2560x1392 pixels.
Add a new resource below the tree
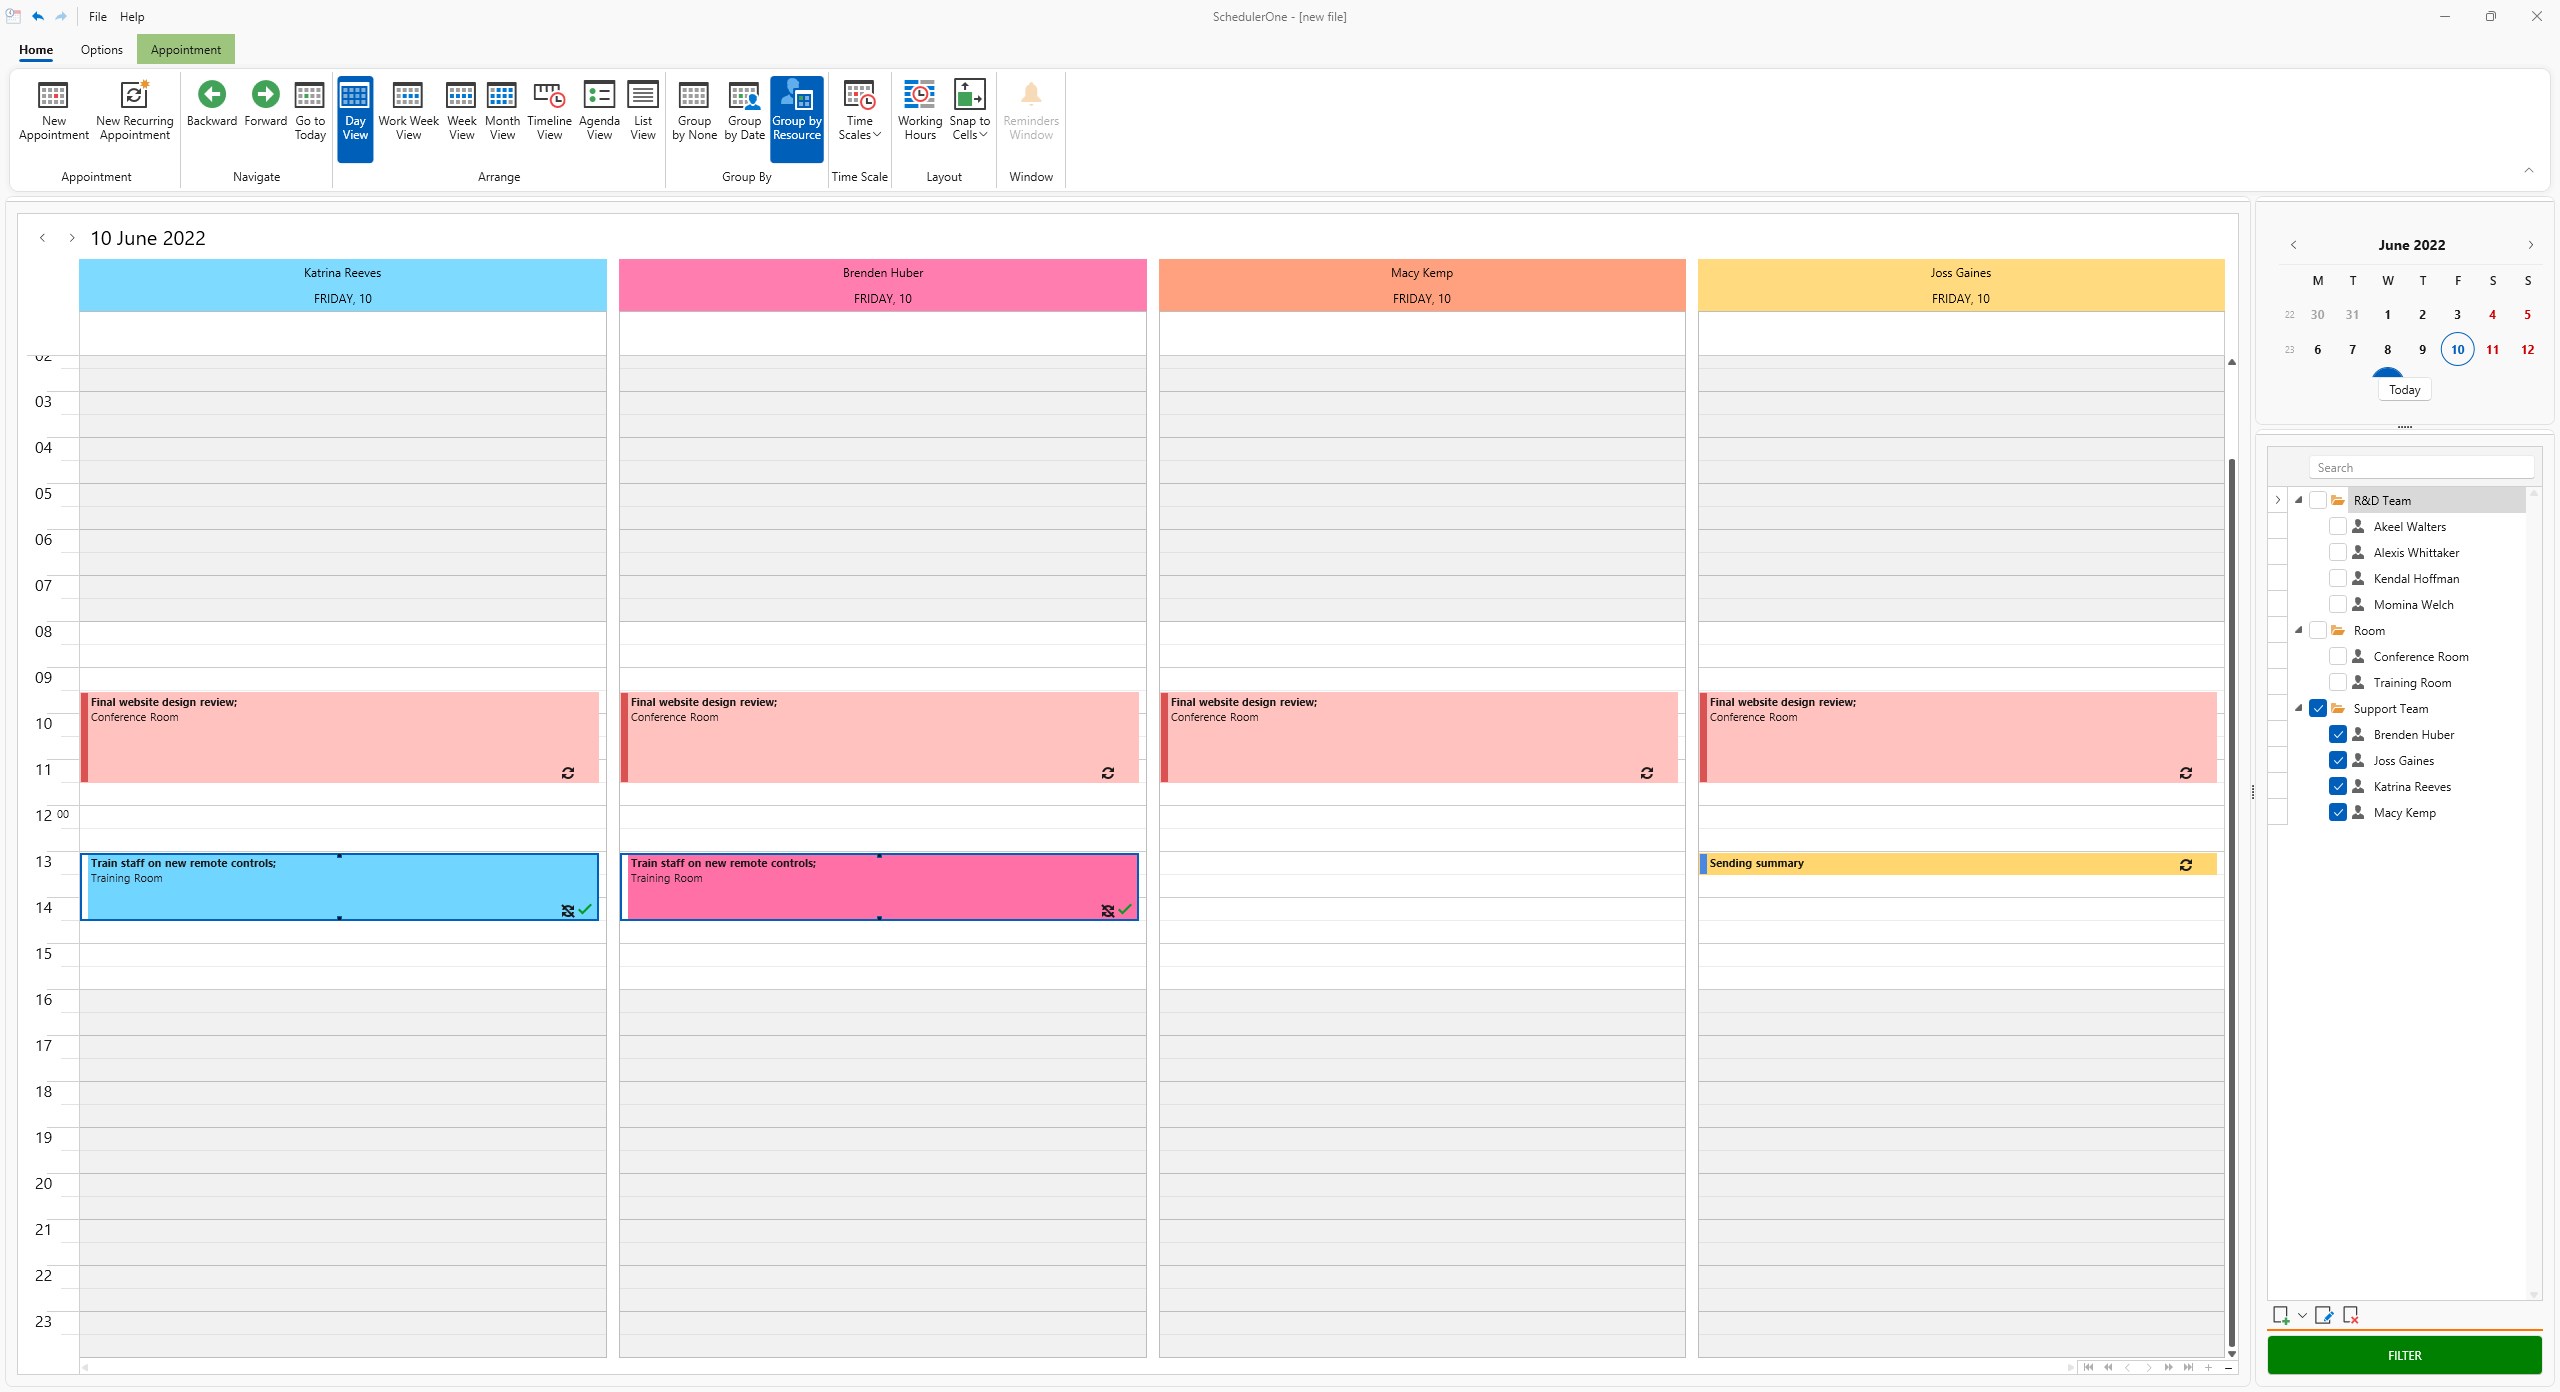2283,1315
